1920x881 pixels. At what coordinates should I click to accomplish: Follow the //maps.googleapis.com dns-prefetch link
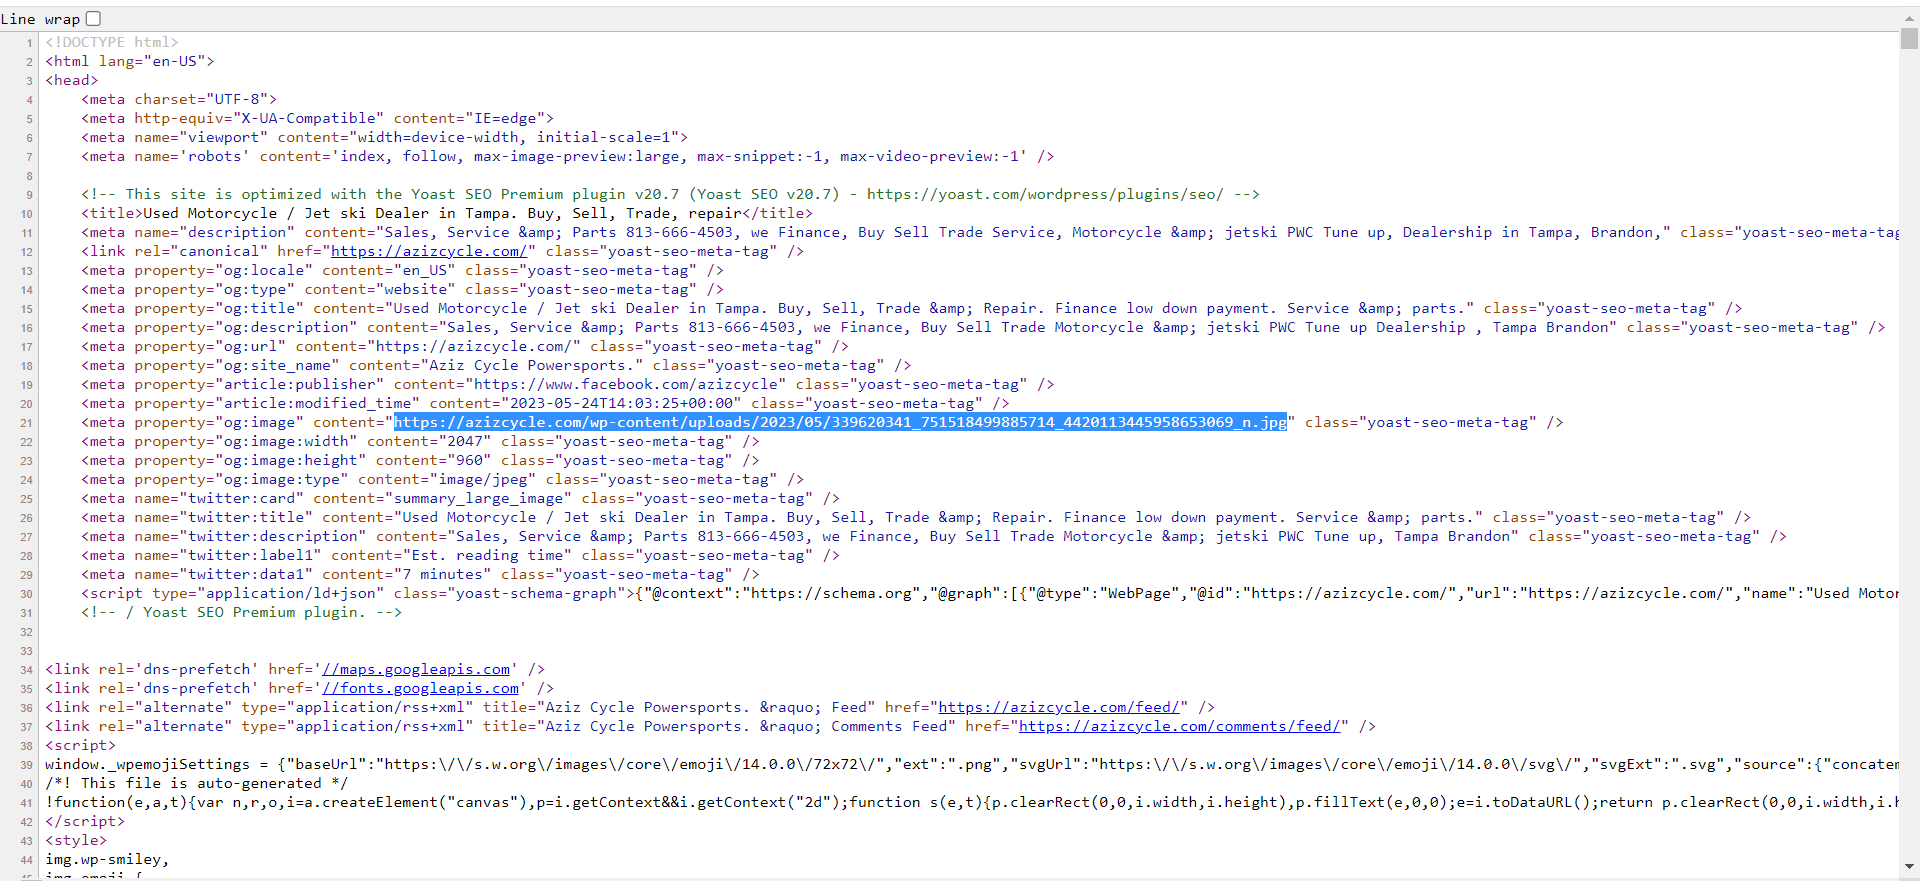(416, 669)
